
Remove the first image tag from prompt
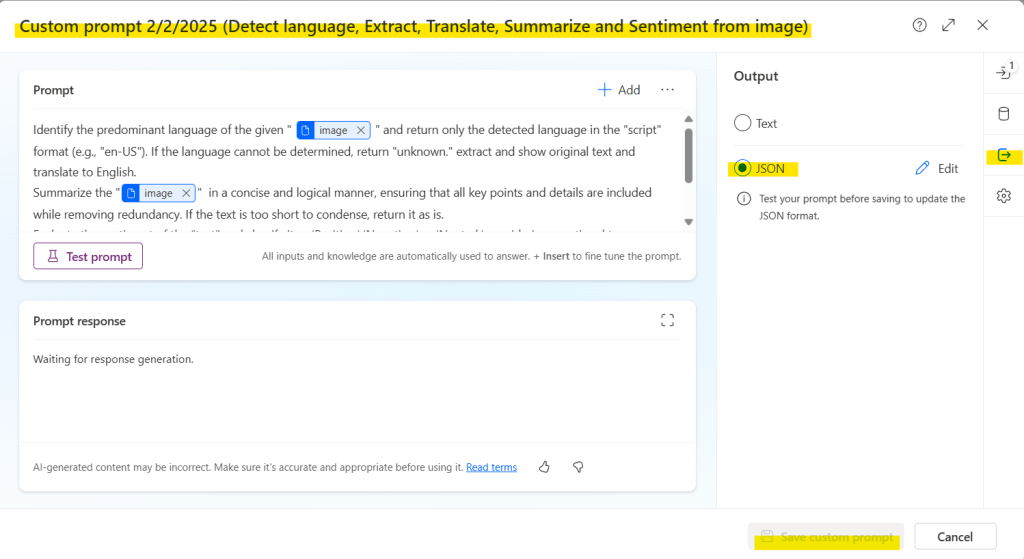pos(361,130)
